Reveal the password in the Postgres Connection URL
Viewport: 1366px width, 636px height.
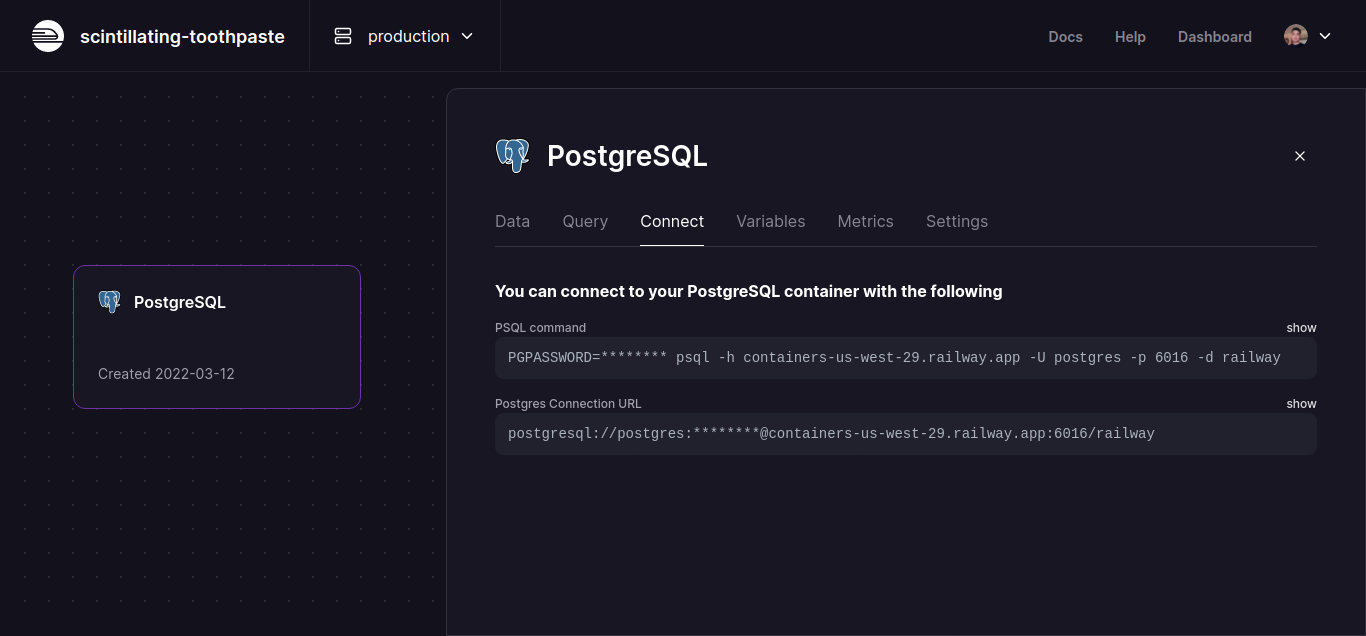pyautogui.click(x=1301, y=403)
